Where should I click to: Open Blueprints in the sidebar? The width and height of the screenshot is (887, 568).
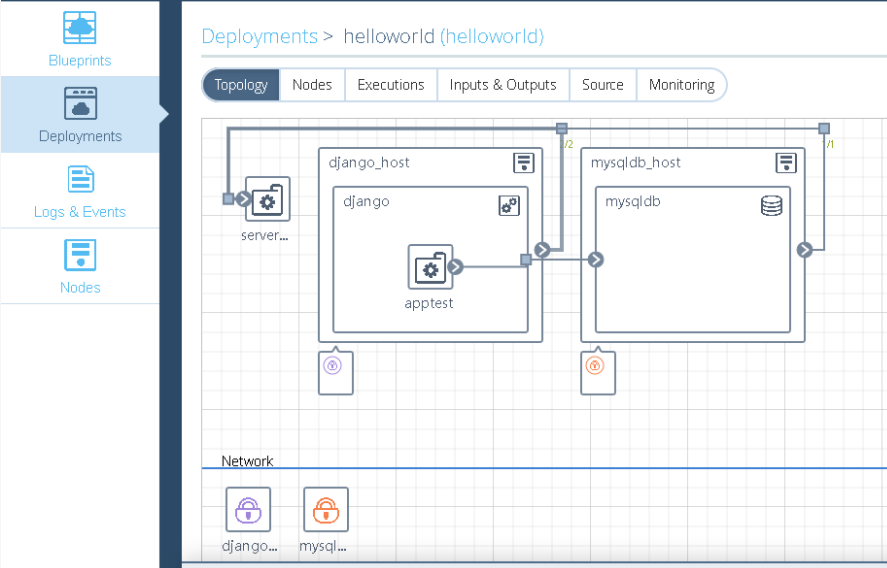80,39
